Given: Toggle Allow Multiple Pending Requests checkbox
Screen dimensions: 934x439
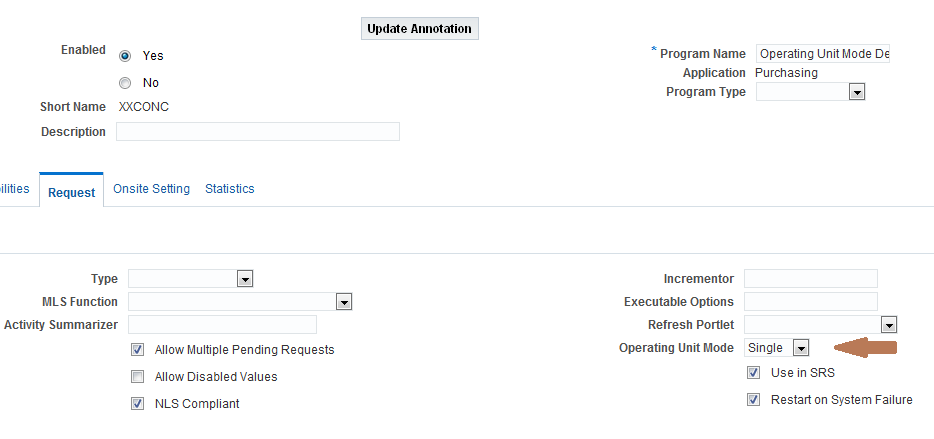Looking at the screenshot, I should [x=138, y=350].
